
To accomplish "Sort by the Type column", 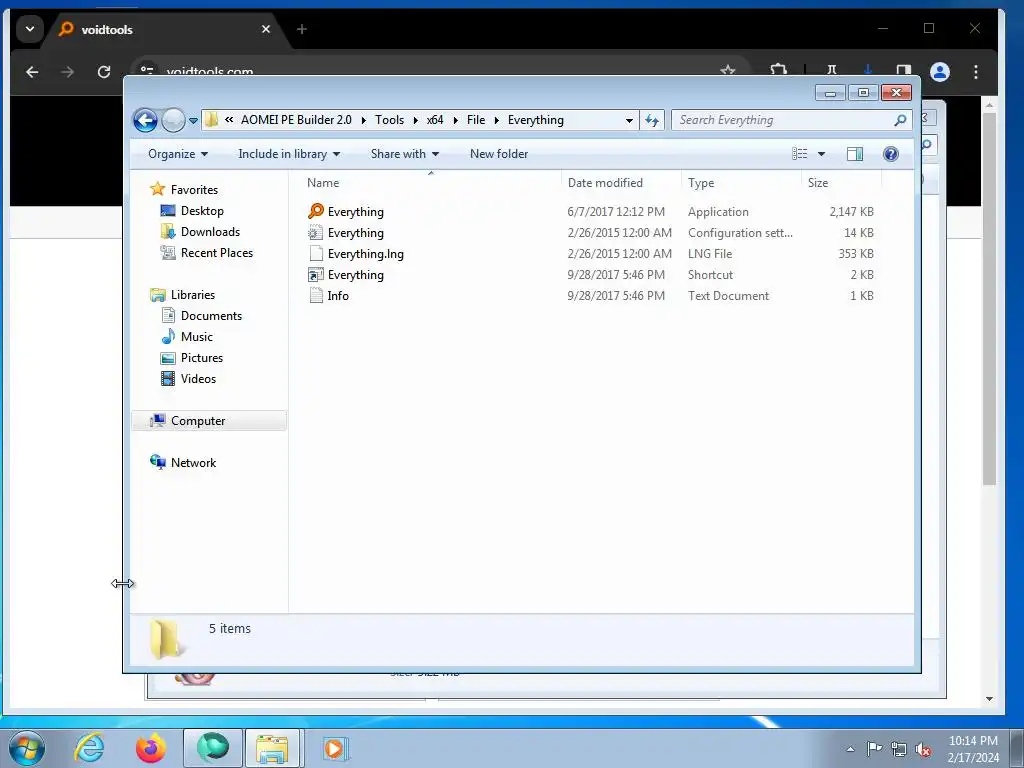I will coord(741,183).
